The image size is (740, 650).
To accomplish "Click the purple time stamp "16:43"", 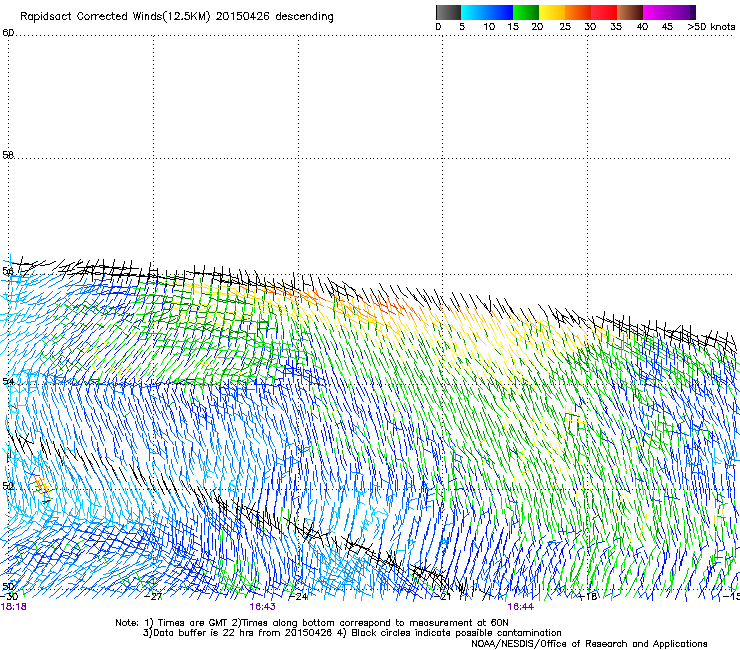I will click(x=262, y=607).
